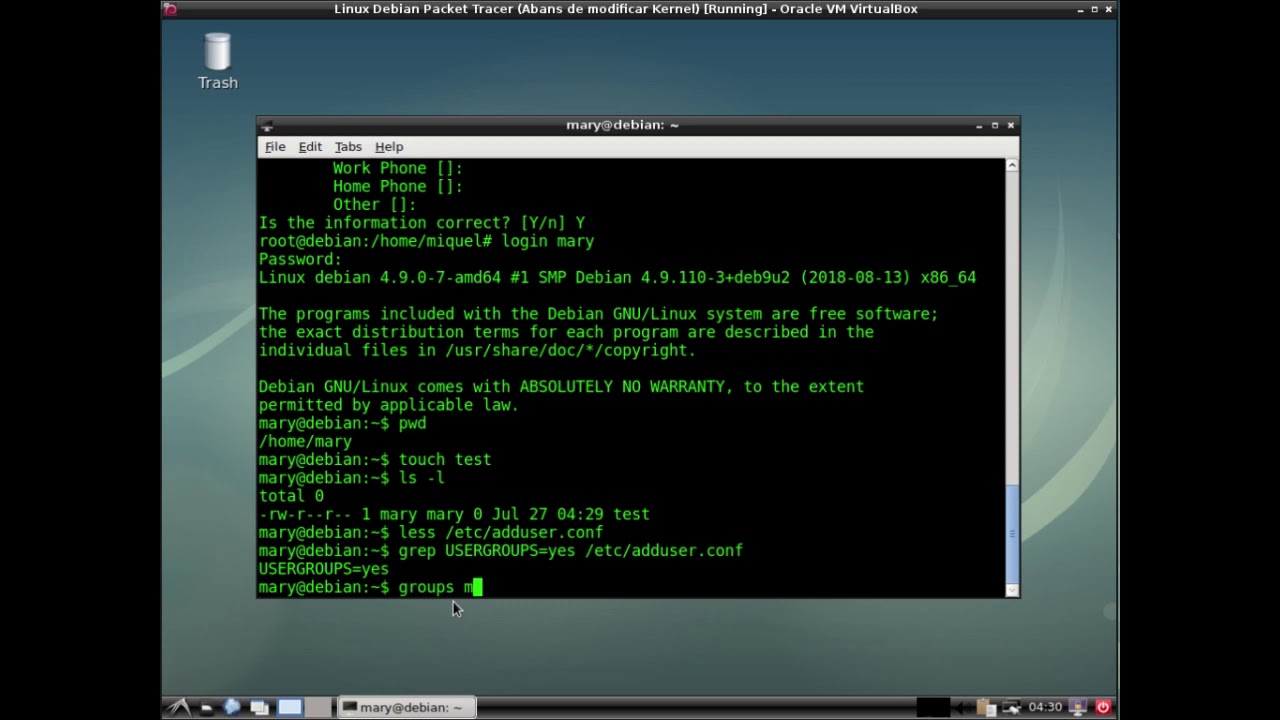Click the terminal scrollbar down arrow
Screen dimensions: 1280x720
1012,590
